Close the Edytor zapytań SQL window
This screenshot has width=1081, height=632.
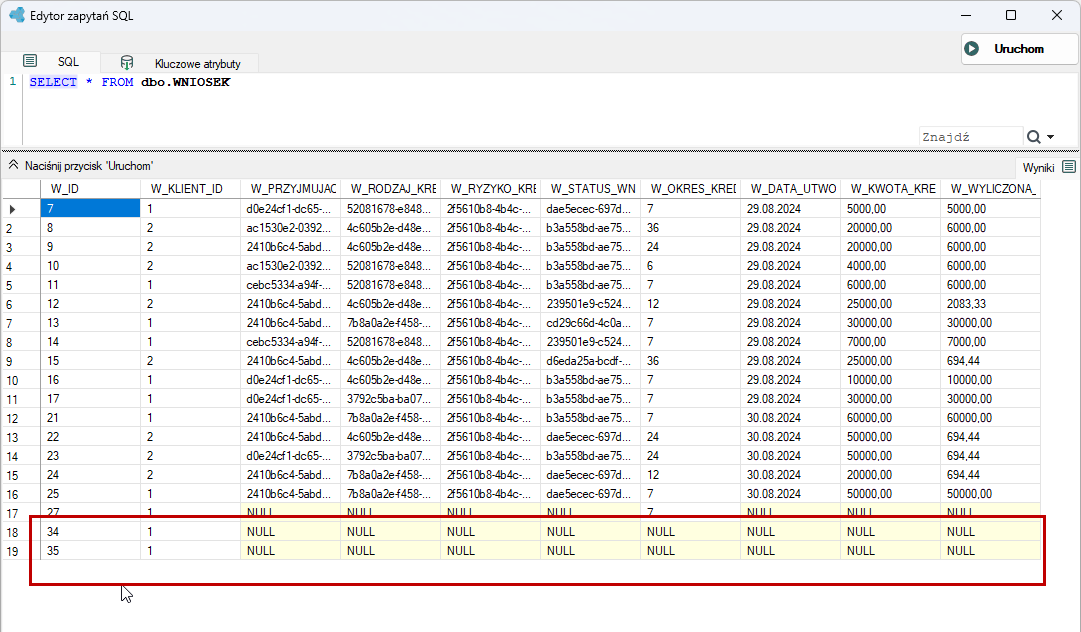pyautogui.click(x=1056, y=15)
